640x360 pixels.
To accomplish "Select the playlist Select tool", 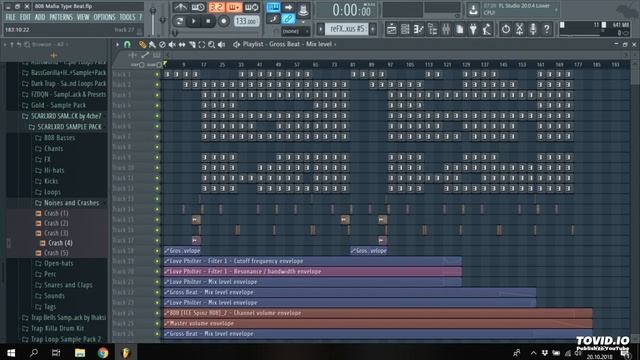I will tap(202, 44).
